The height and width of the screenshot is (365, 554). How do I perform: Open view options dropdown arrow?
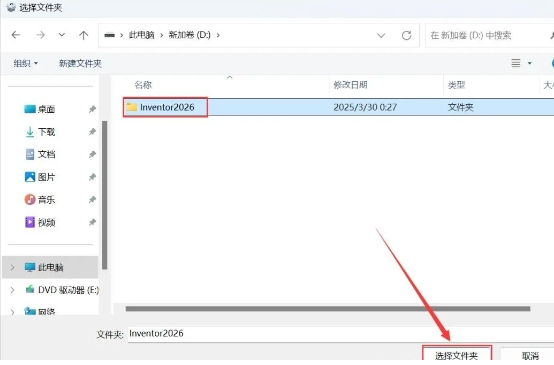(x=530, y=63)
